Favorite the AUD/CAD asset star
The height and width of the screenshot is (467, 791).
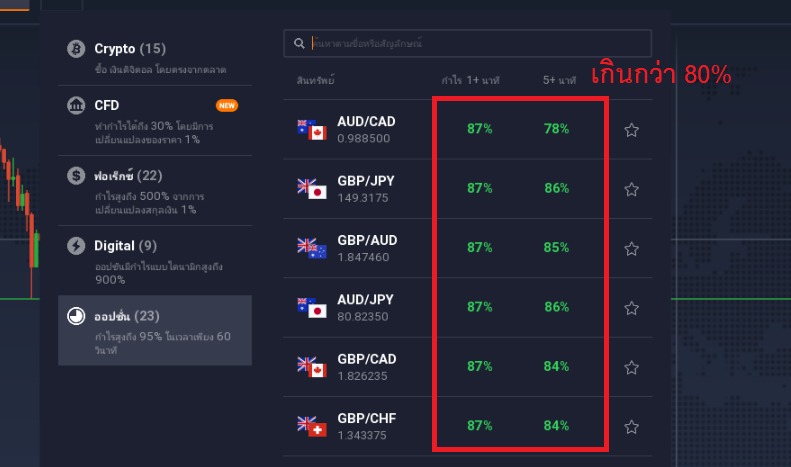(632, 130)
